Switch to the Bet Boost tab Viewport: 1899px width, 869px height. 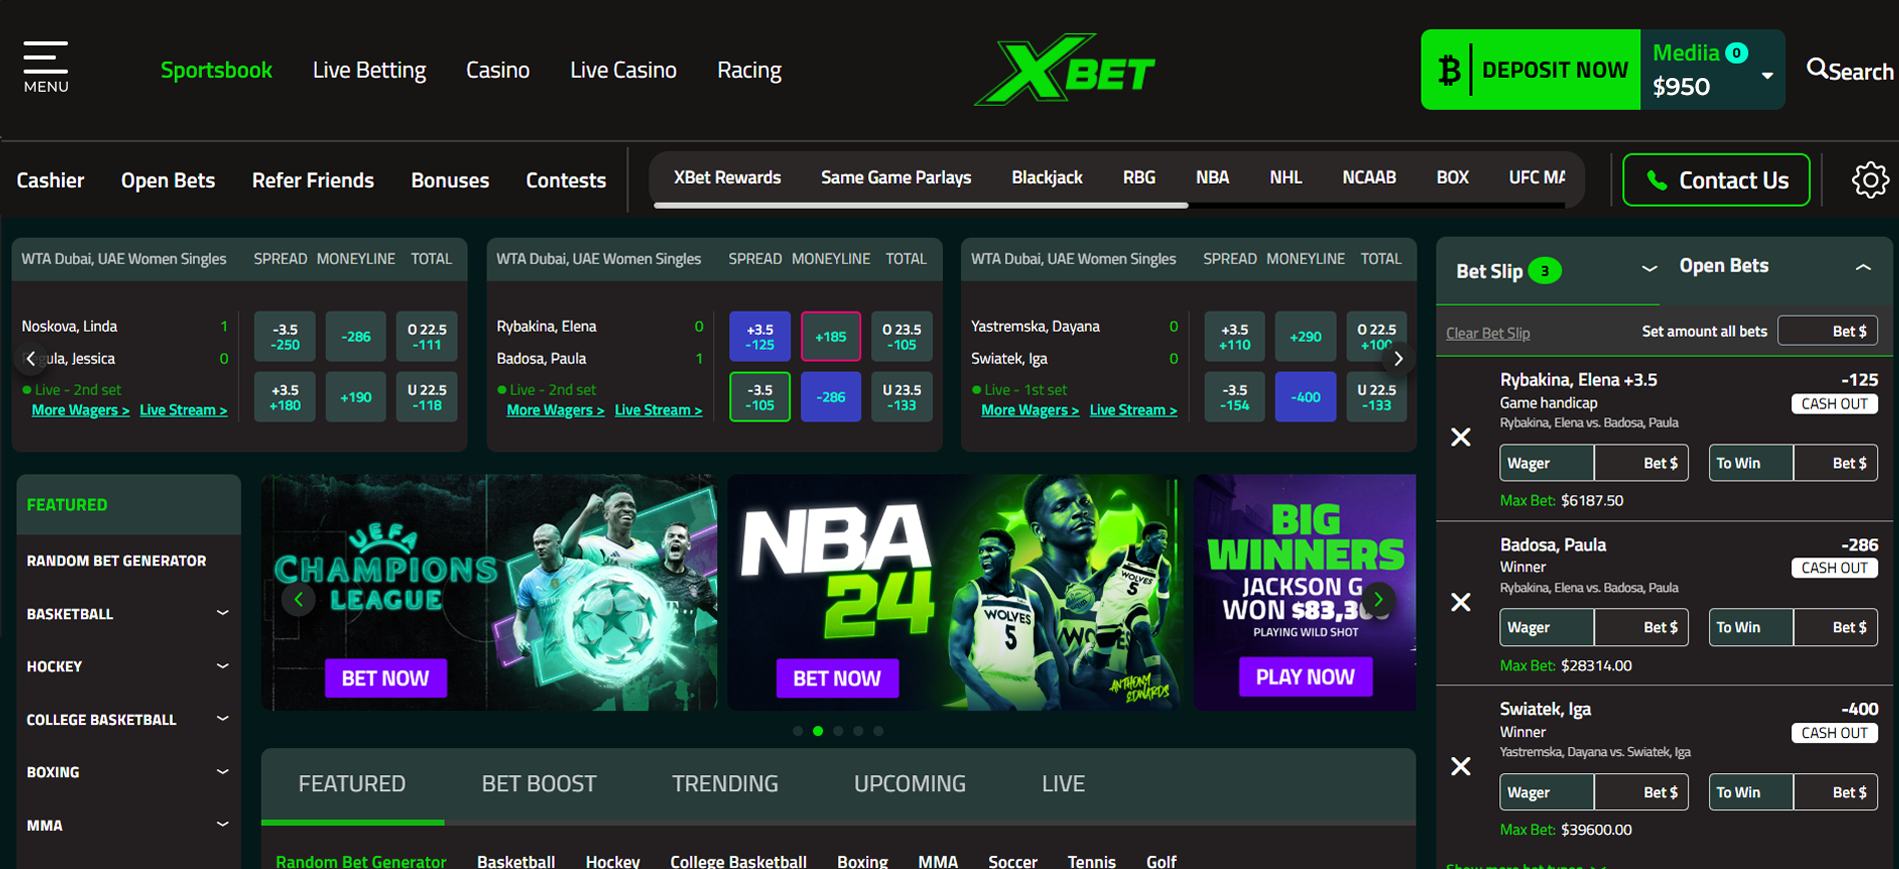click(x=539, y=784)
